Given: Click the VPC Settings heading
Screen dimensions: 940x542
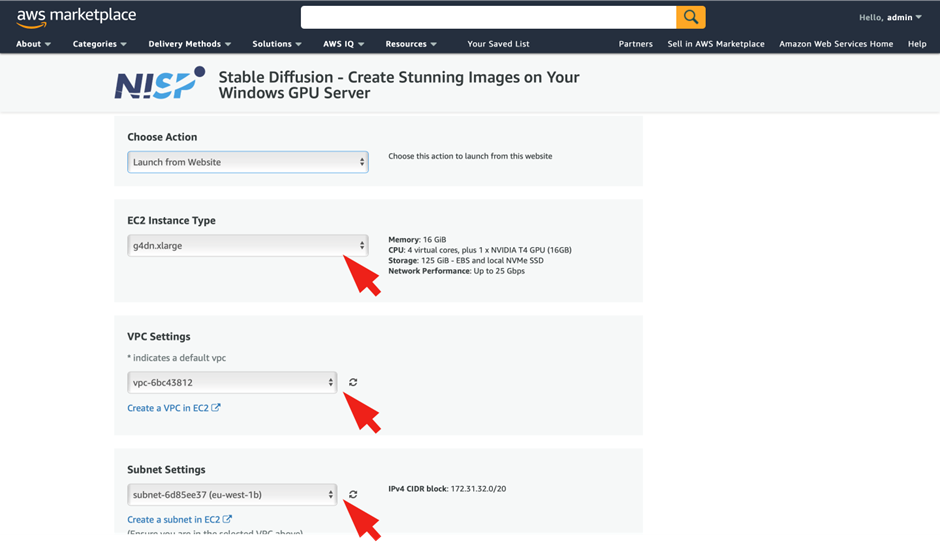Looking at the screenshot, I should 159,336.
